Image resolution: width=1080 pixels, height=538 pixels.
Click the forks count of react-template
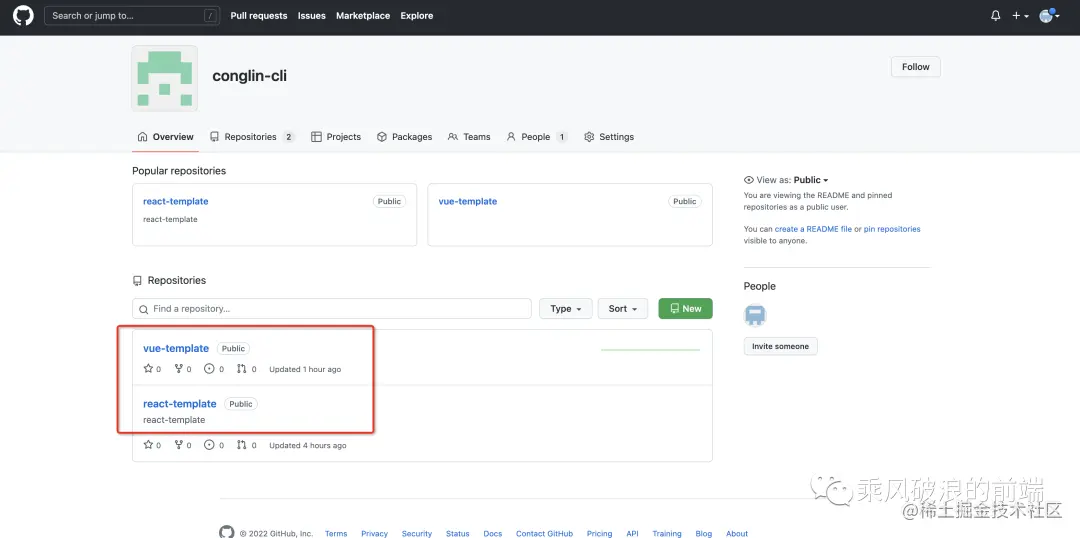coord(183,445)
